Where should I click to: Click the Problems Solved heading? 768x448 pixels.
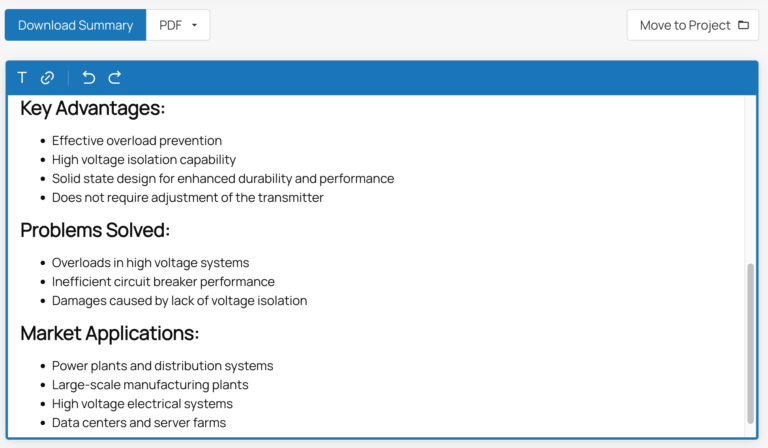click(x=95, y=230)
